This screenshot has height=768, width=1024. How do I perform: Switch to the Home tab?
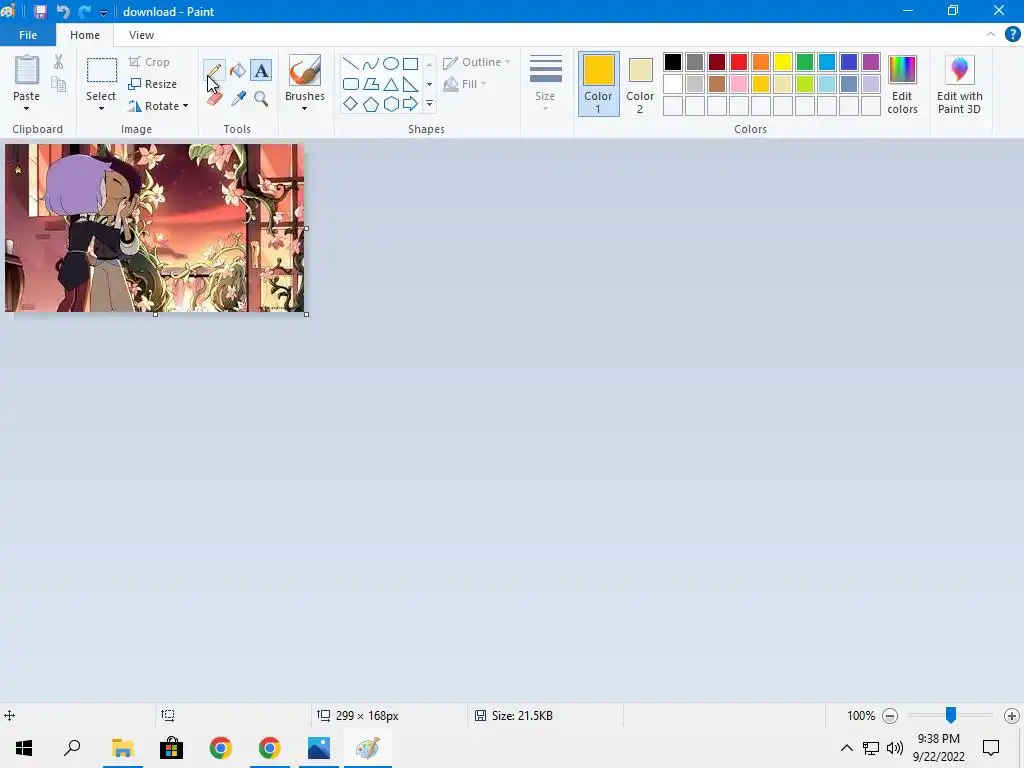coord(85,35)
